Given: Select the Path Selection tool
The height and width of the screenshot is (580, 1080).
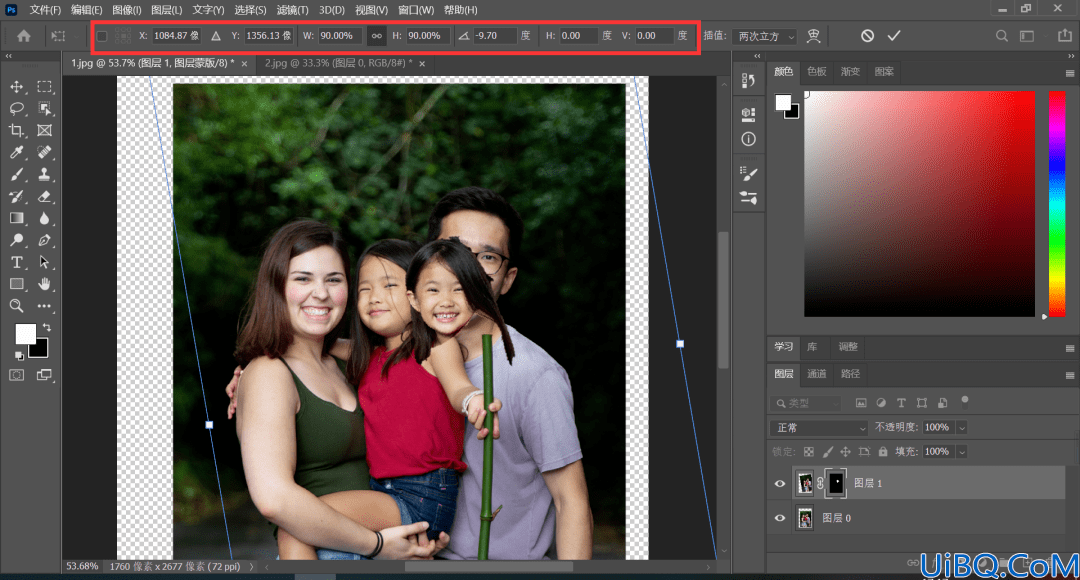Looking at the screenshot, I should pos(44,262).
